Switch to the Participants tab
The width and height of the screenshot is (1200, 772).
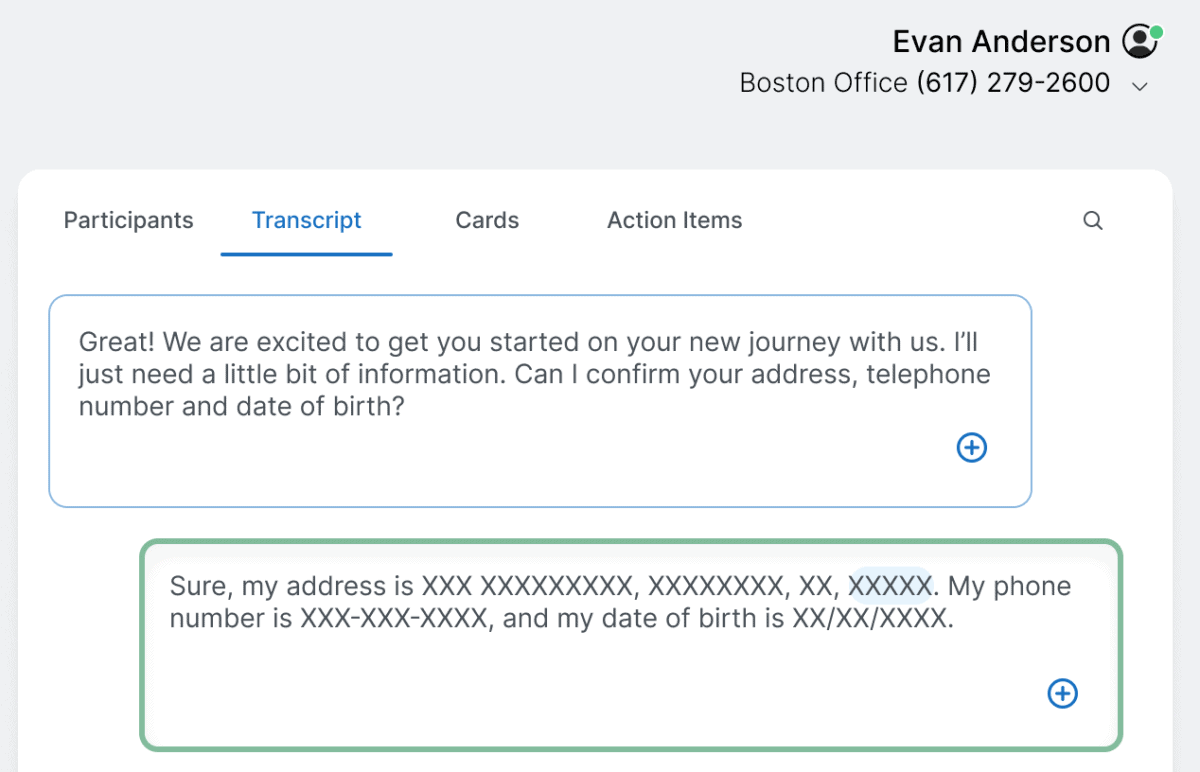point(128,220)
